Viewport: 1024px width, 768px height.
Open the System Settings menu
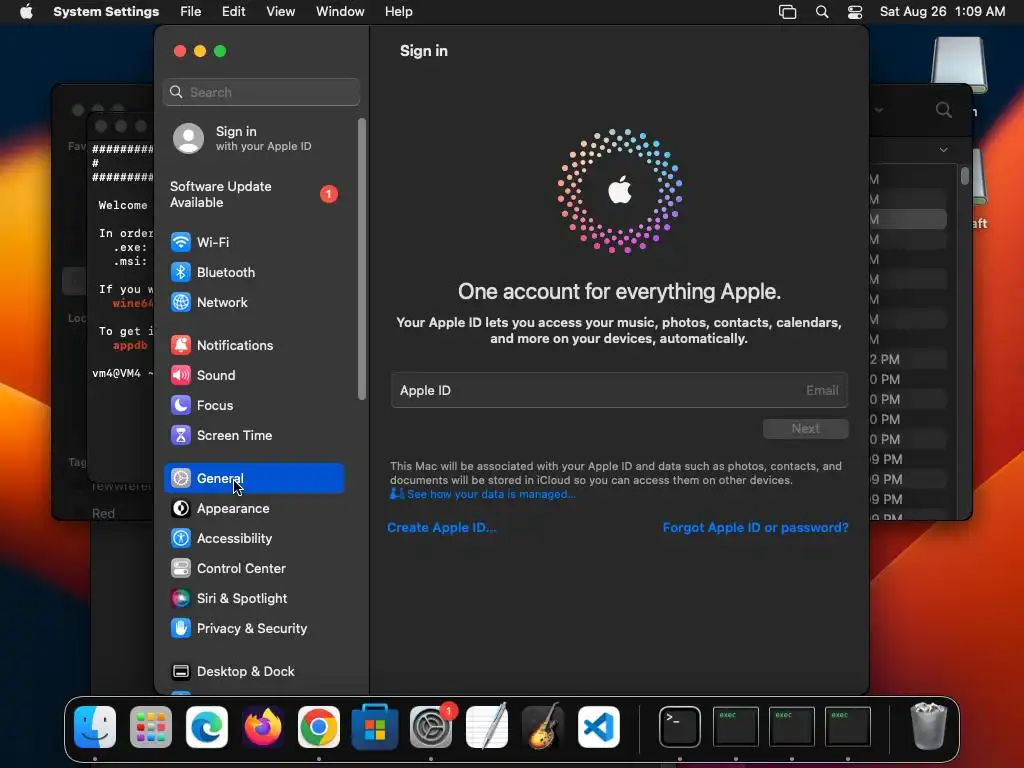[x=106, y=12]
